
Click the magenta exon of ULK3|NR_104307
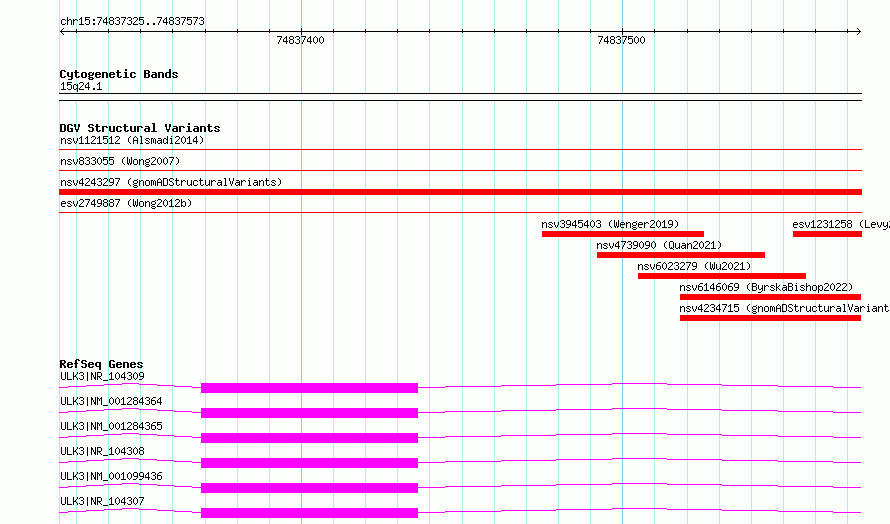(309, 513)
